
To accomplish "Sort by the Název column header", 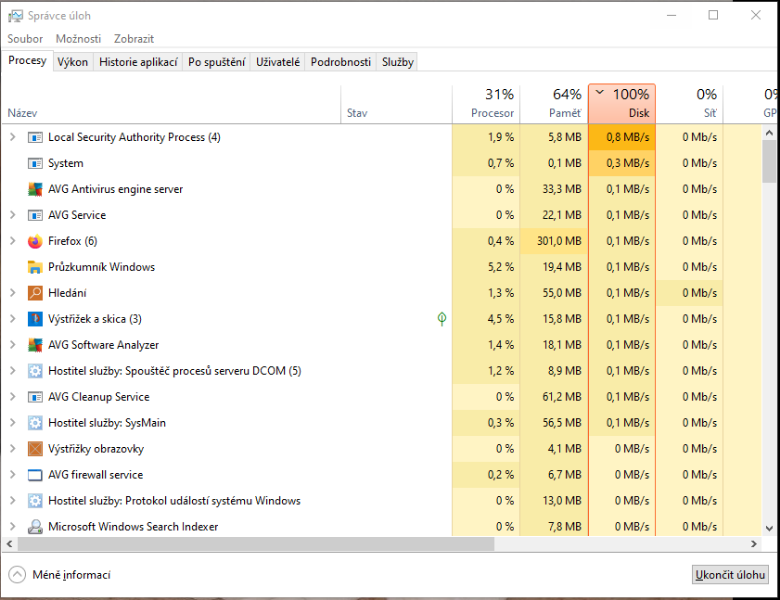I will tap(171, 104).
